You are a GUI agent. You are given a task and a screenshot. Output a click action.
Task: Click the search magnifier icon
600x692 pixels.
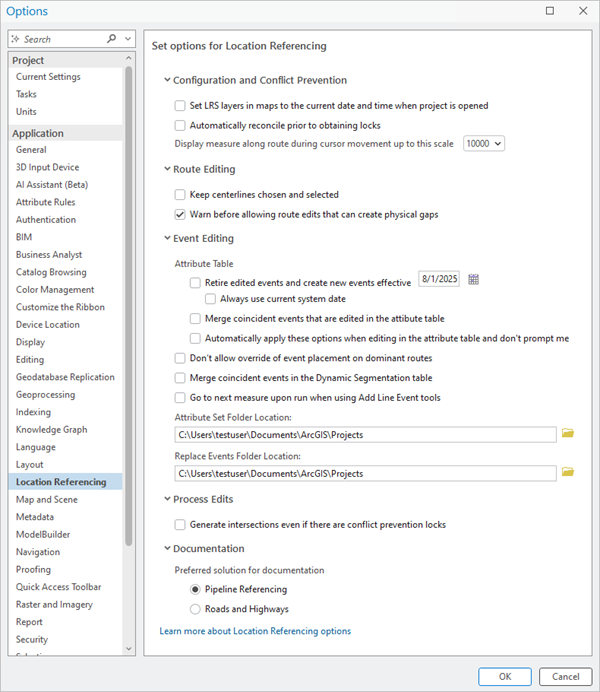tap(112, 39)
